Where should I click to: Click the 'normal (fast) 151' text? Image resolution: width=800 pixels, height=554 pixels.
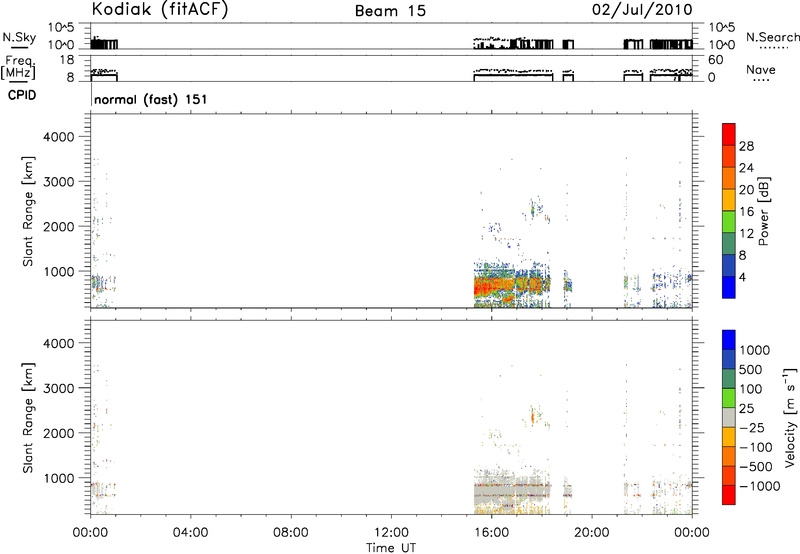coord(151,99)
